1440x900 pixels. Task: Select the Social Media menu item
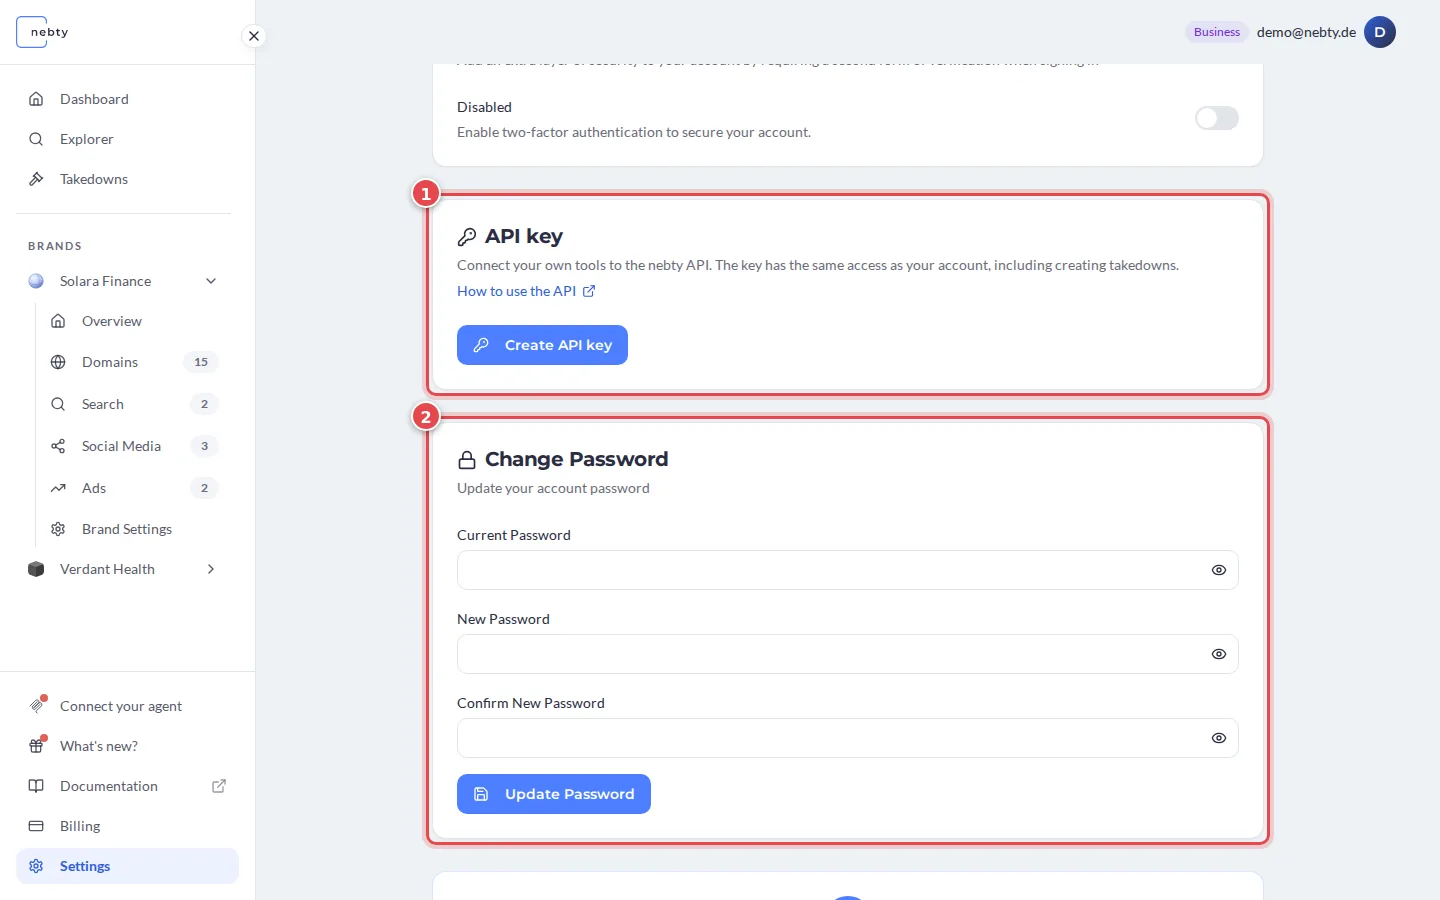tap(135, 446)
